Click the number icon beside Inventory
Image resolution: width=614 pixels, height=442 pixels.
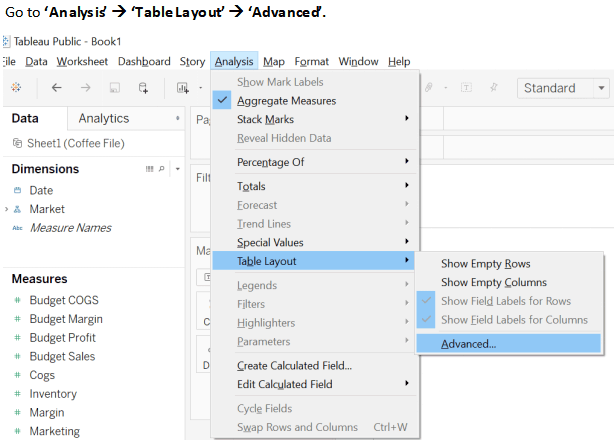(x=17, y=394)
